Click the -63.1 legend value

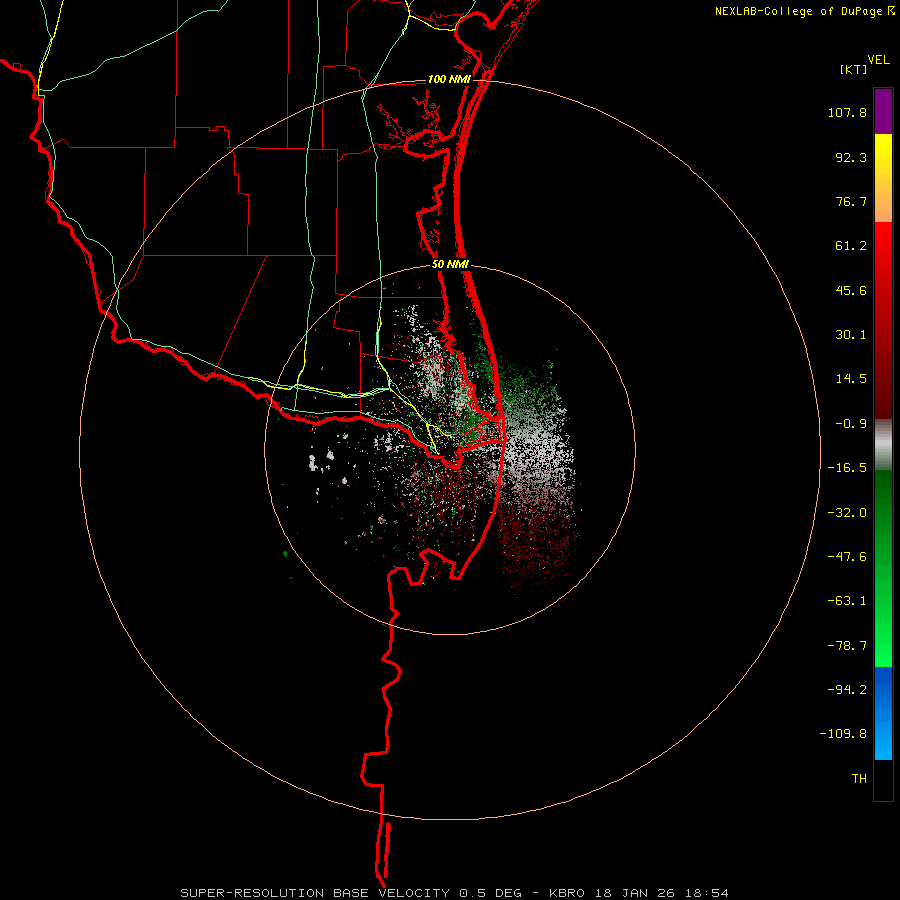(x=847, y=601)
